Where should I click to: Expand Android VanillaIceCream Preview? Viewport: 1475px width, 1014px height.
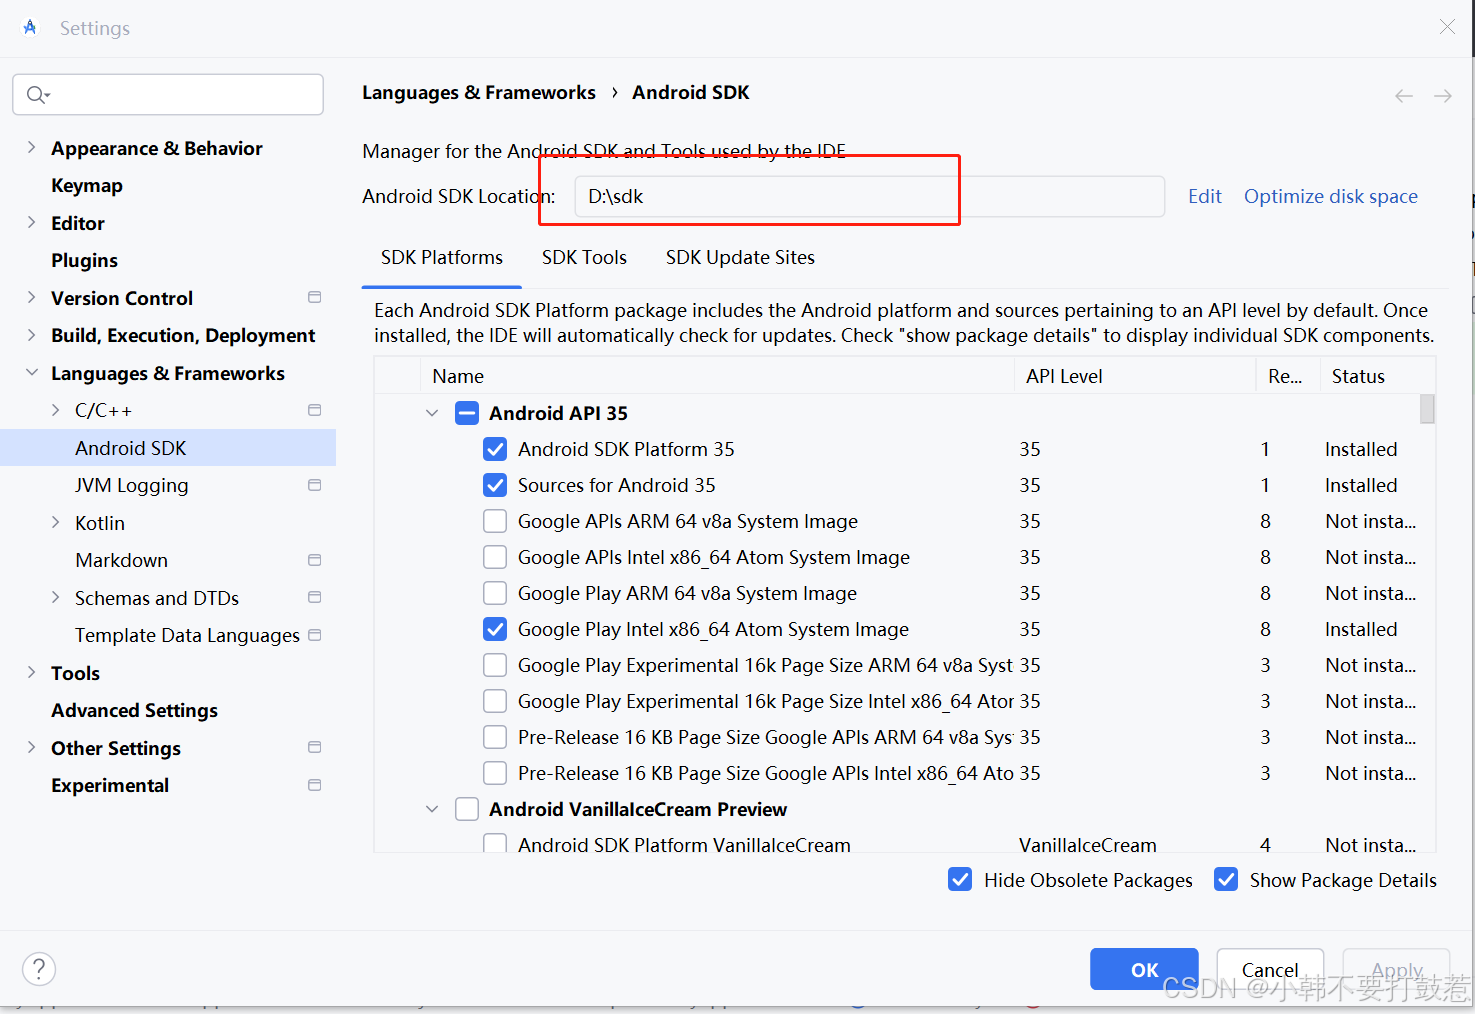click(431, 809)
